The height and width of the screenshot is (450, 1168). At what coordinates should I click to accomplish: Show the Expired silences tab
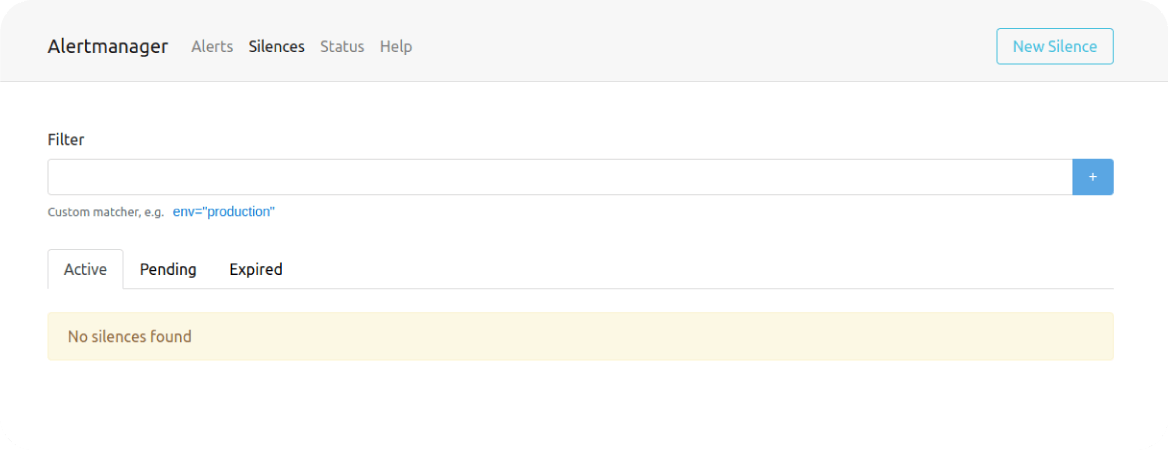coord(256,269)
